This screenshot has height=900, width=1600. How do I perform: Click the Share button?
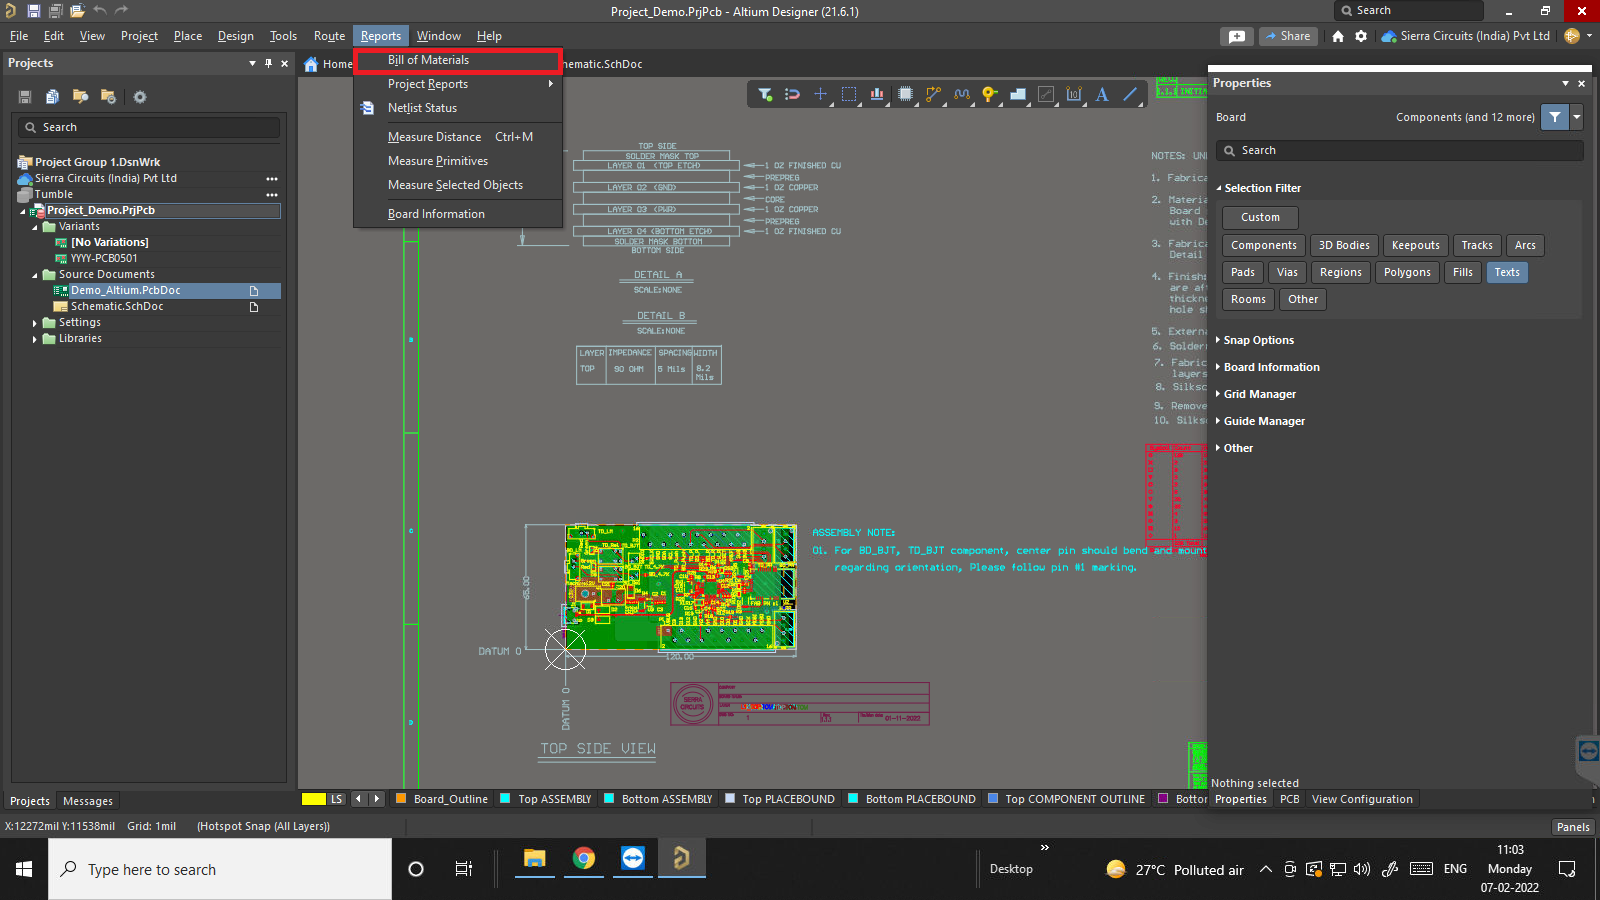1288,36
